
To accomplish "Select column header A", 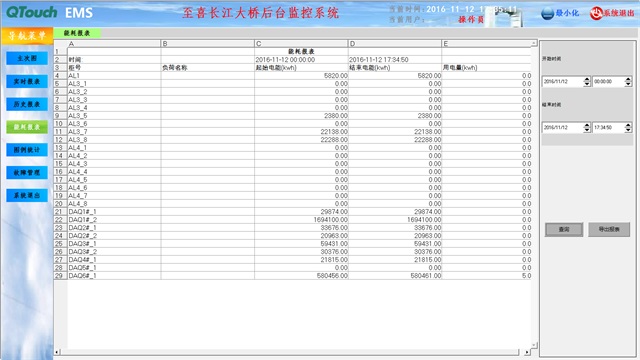I will pos(114,44).
